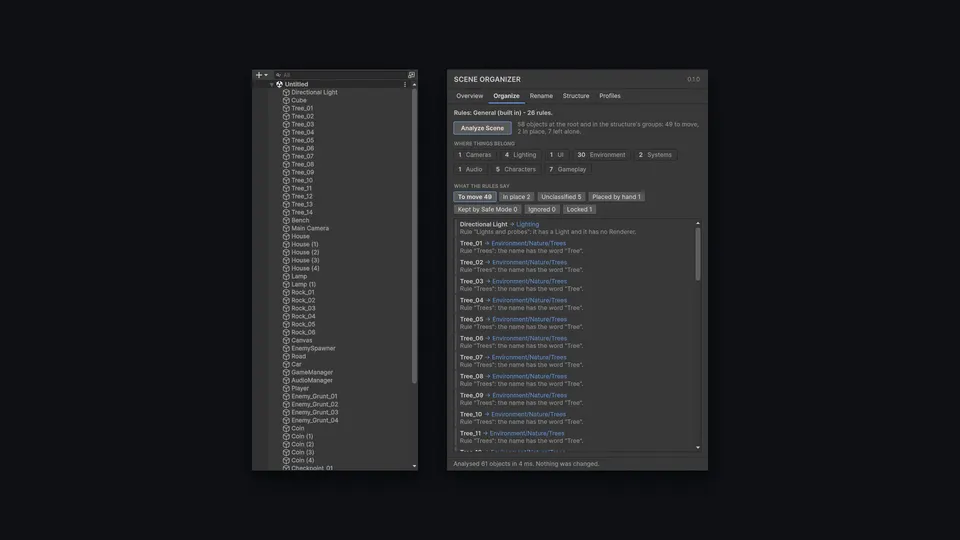
Task: Click the Car object icon
Action: click(286, 364)
